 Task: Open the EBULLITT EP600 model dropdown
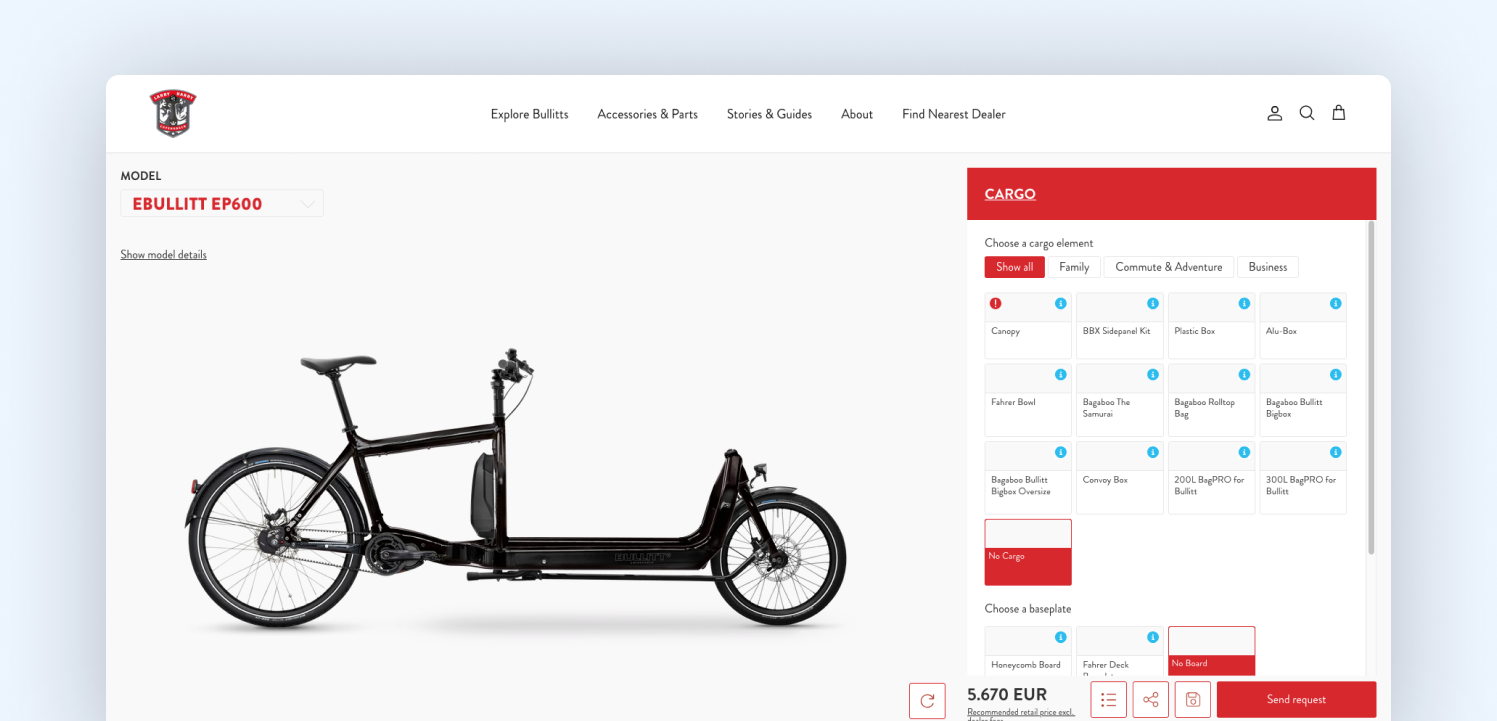coord(222,204)
